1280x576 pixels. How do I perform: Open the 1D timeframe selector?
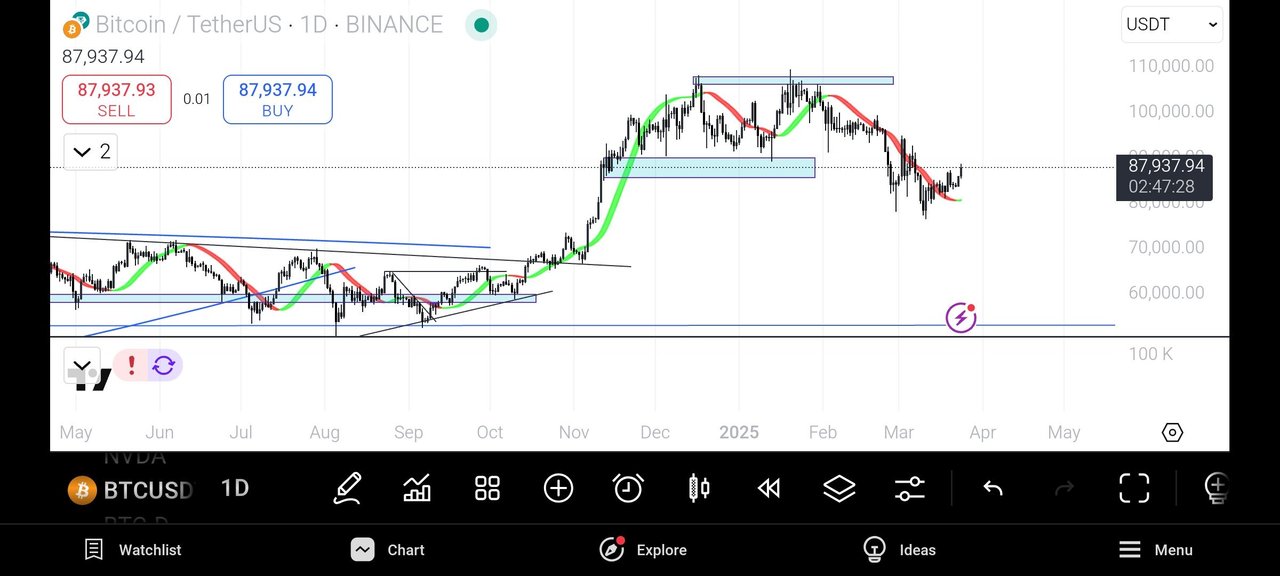tap(235, 488)
